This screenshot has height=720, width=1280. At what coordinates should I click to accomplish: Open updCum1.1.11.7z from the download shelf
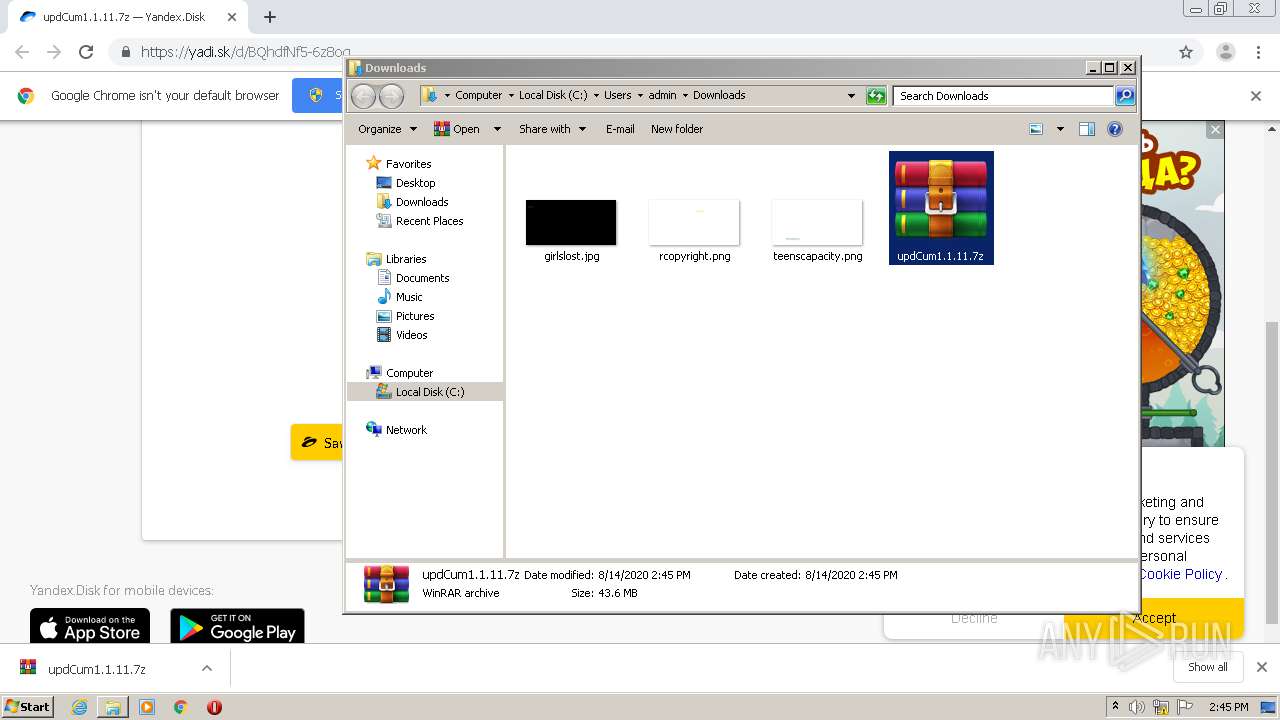(x=97, y=669)
